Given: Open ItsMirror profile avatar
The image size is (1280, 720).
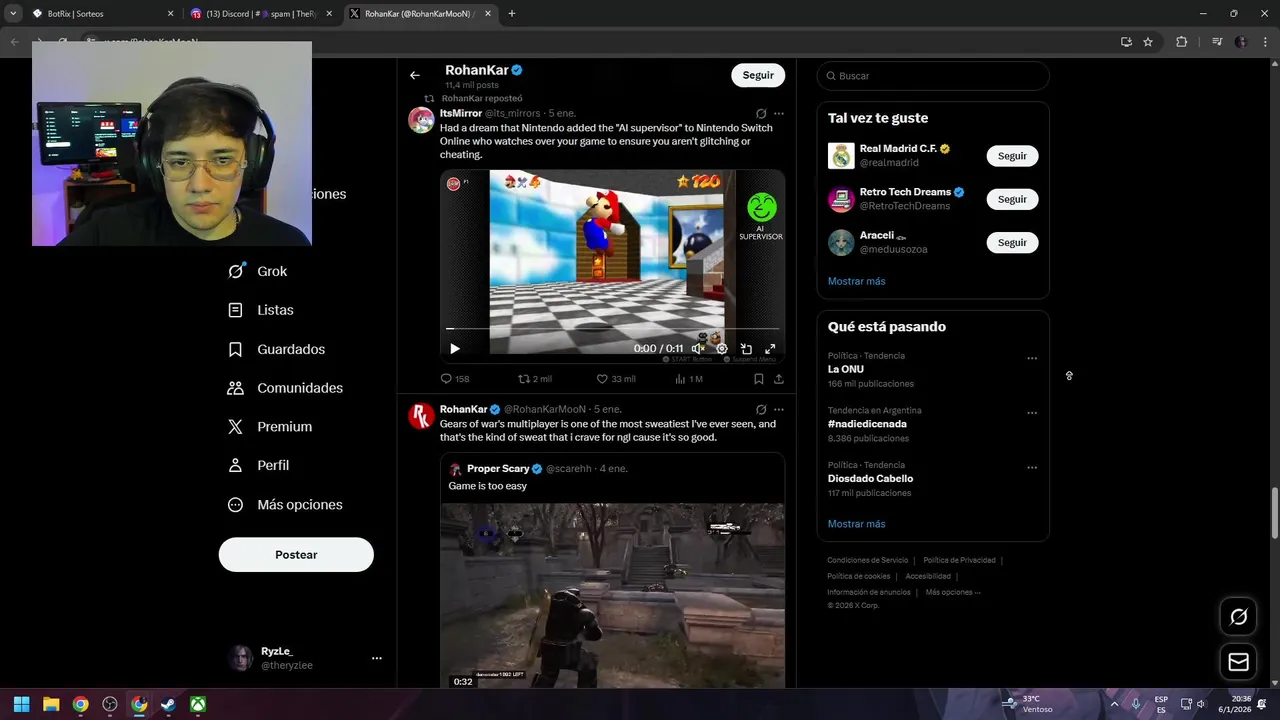Looking at the screenshot, I should [421, 120].
